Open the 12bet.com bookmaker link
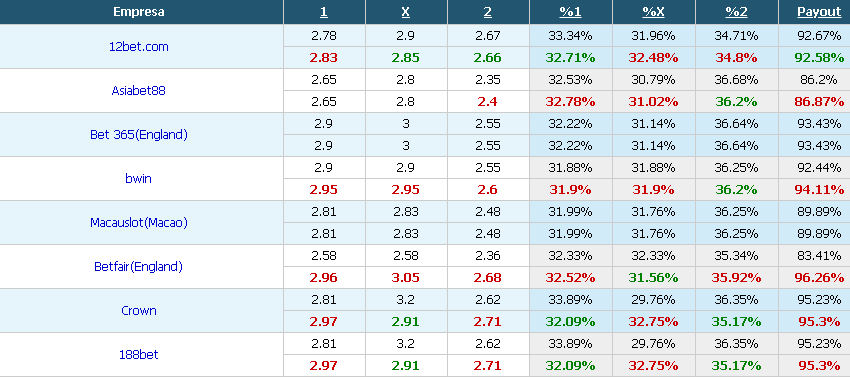Image resolution: width=850 pixels, height=377 pixels. tap(139, 47)
